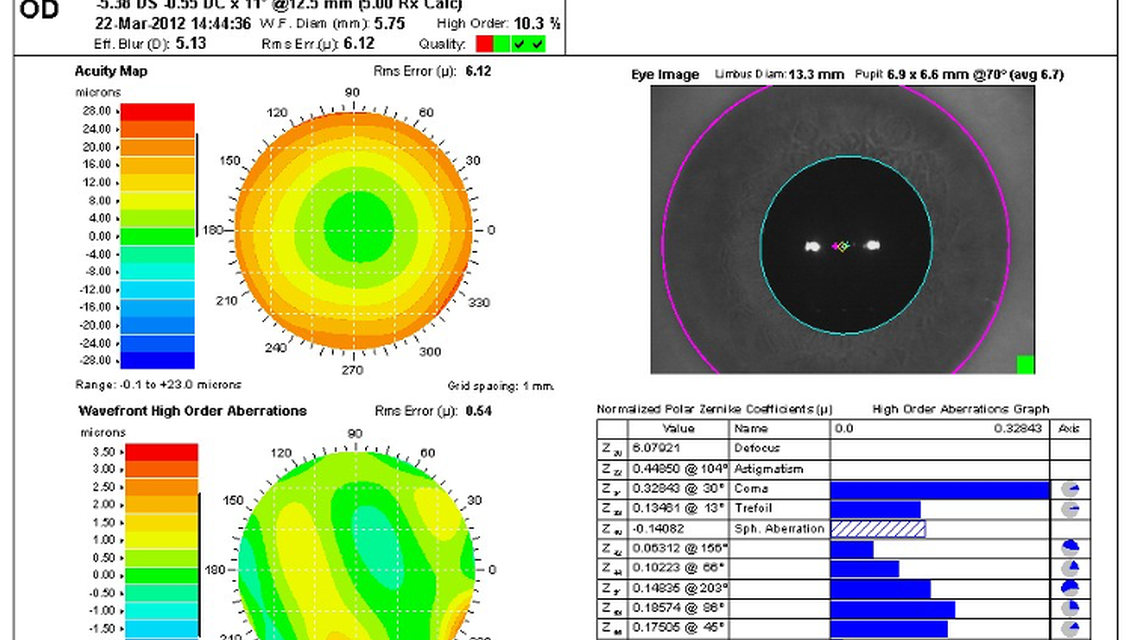This screenshot has height=640, width=1138.
Task: Click the Acuity Map heading
Action: 111,71
